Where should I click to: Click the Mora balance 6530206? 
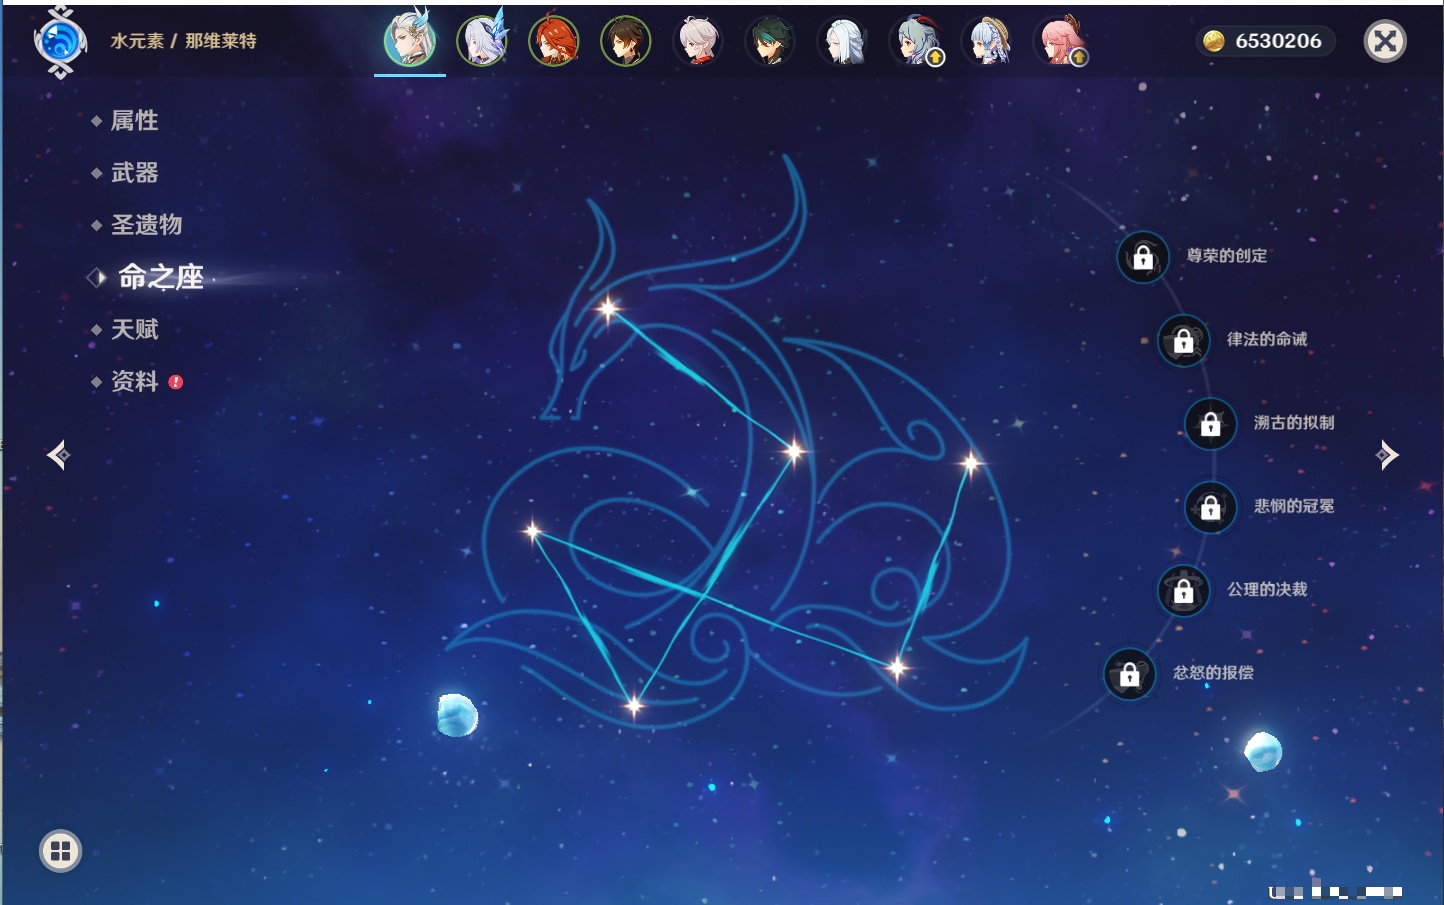(x=1278, y=41)
